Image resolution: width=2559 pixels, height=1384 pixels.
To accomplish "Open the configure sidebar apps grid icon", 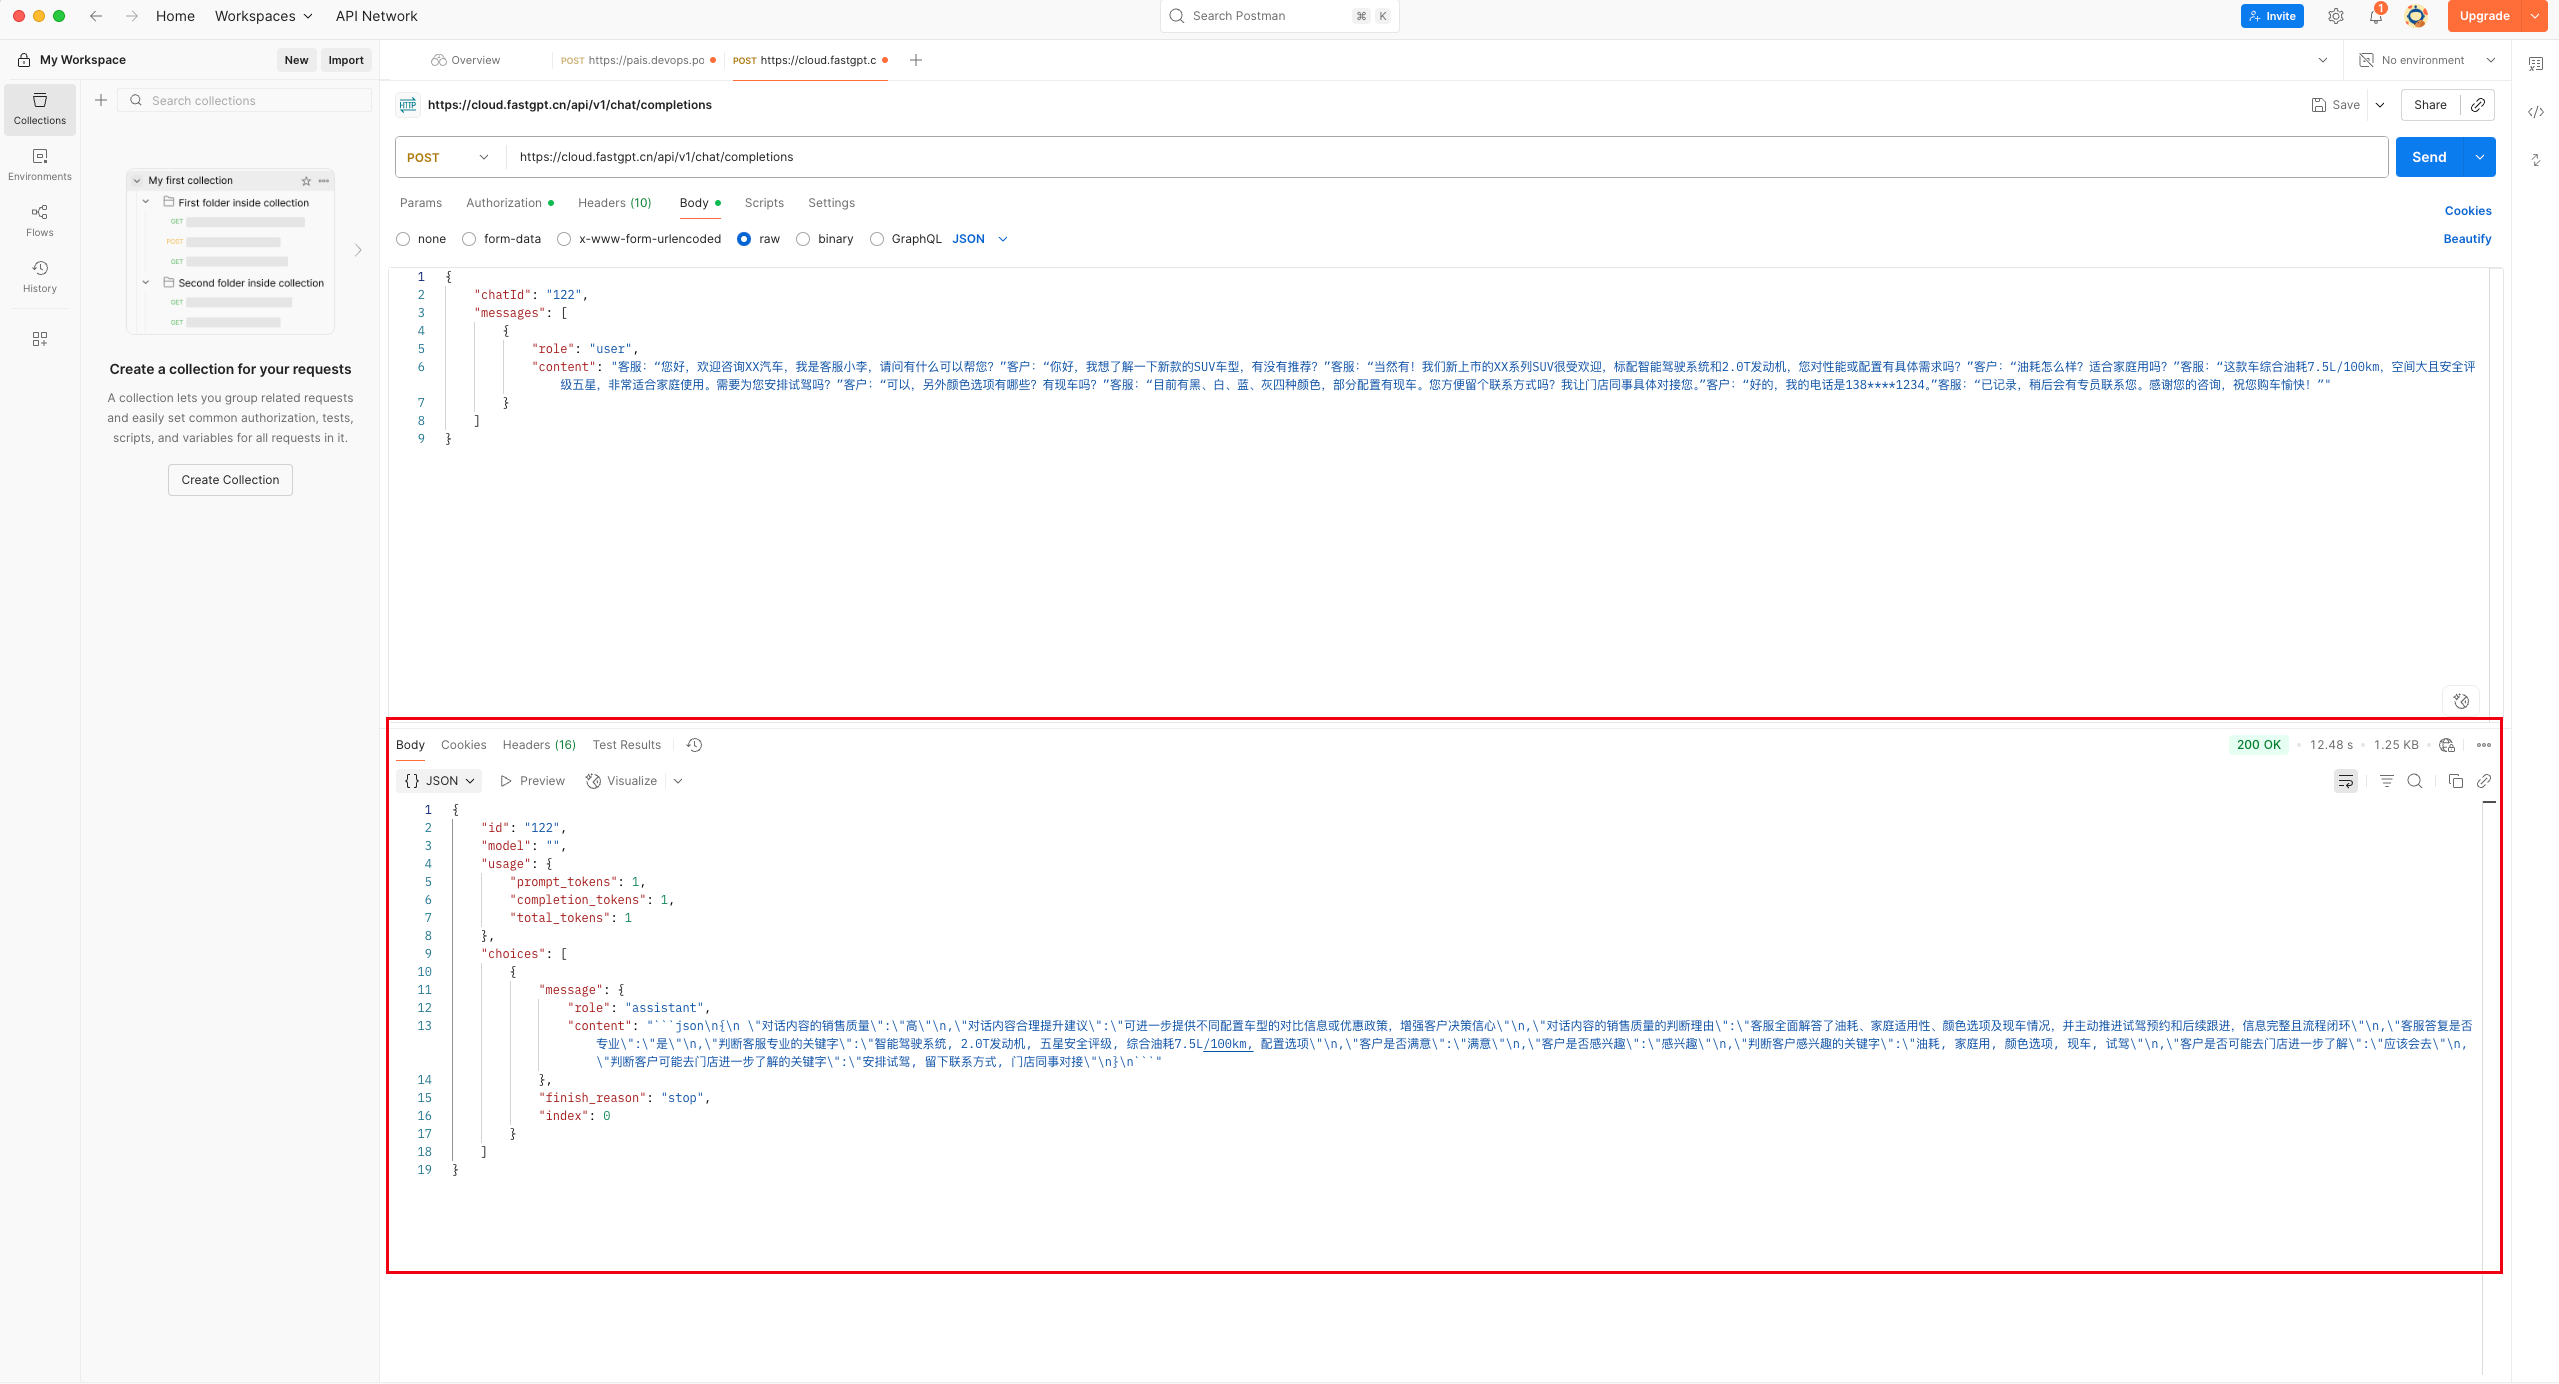I will tap(40, 339).
